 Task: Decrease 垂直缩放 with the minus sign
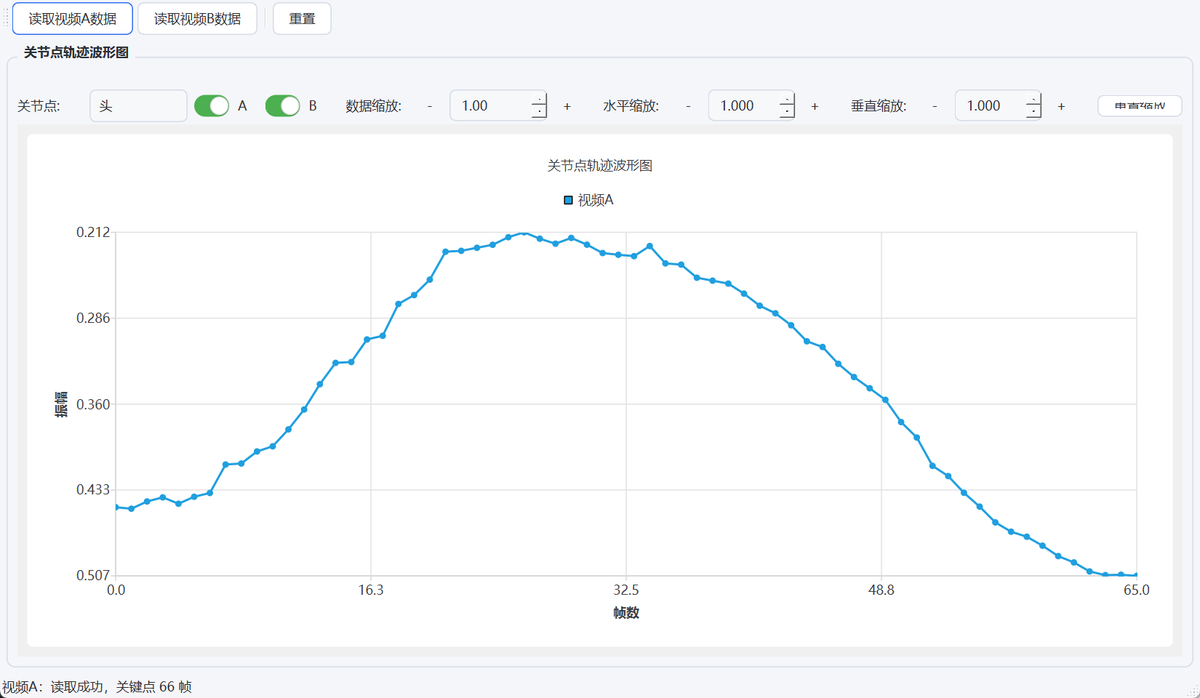coord(935,106)
